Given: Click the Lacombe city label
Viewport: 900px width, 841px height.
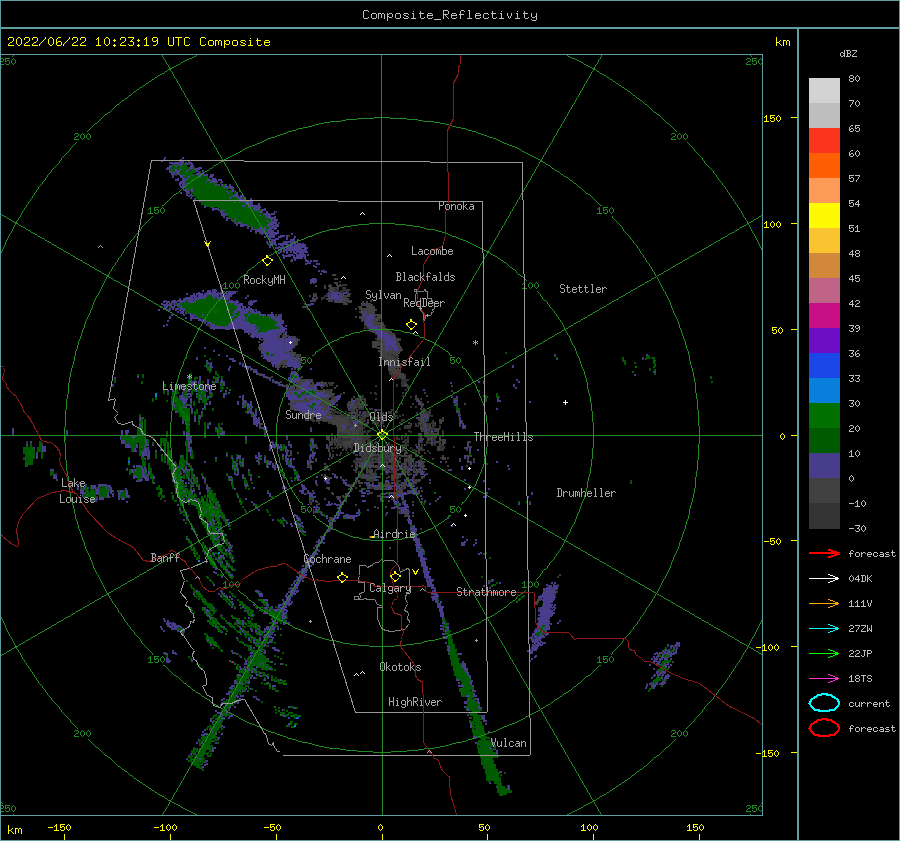Looking at the screenshot, I should click(x=432, y=251).
